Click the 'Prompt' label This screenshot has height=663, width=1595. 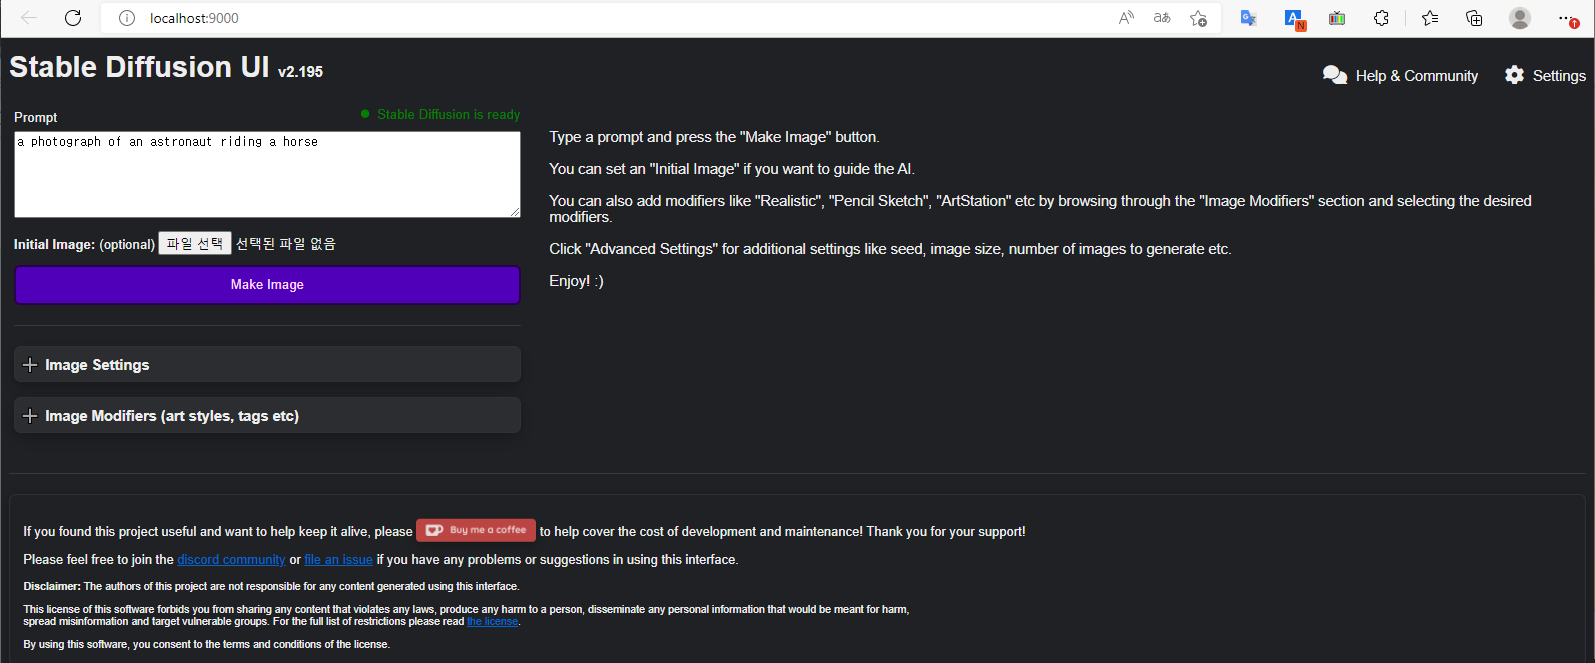point(35,117)
